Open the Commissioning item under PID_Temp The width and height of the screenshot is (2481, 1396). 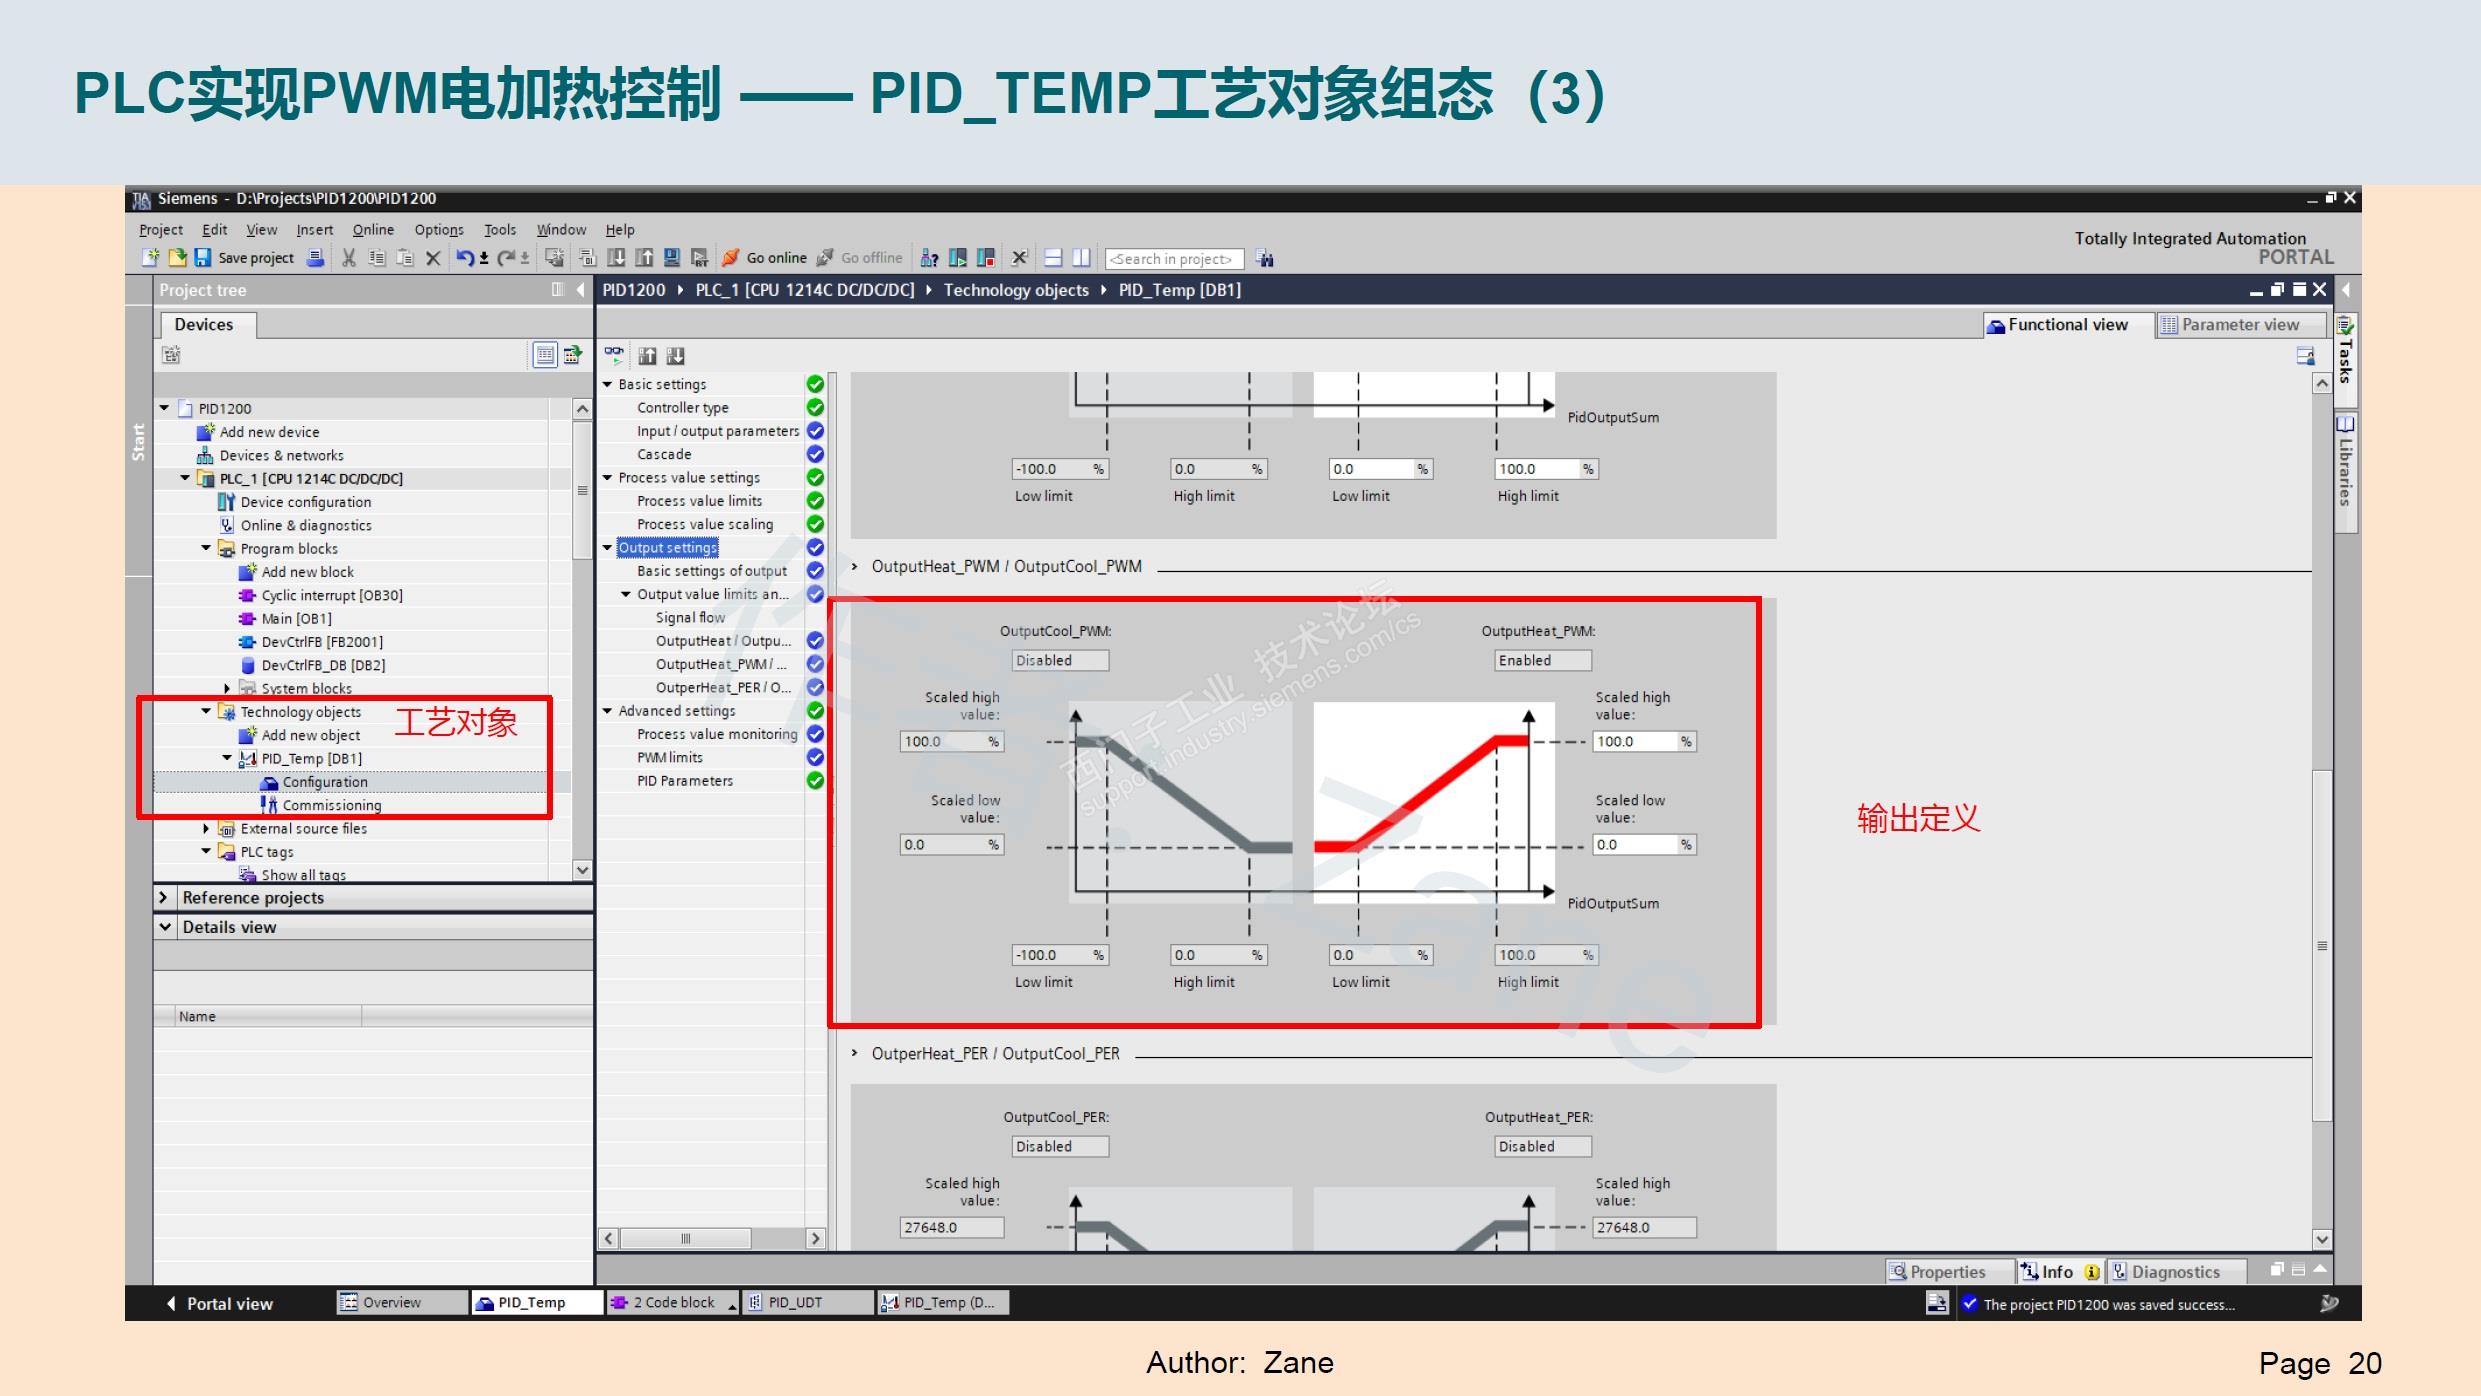coord(331,805)
